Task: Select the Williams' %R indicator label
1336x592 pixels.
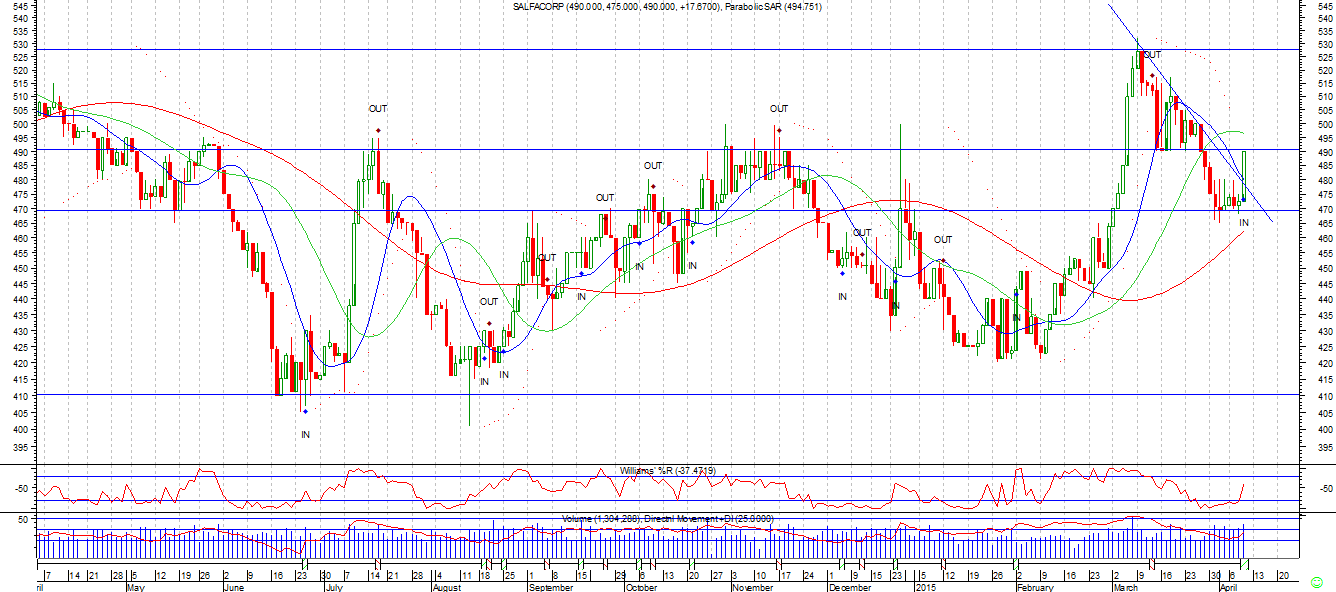Action: click(667, 470)
